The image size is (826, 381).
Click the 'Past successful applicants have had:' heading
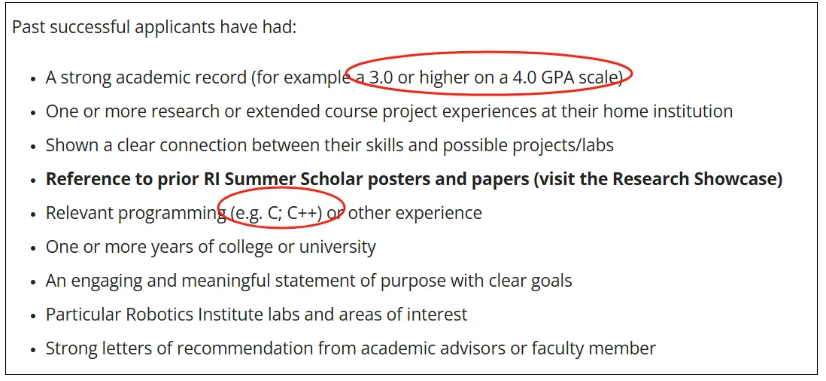[x=154, y=27]
